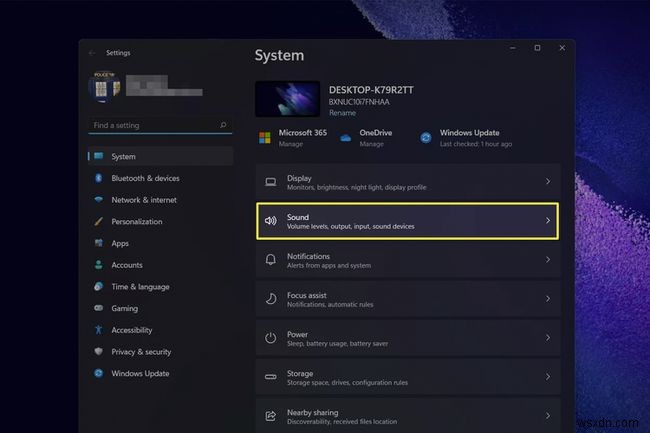Open Nearby sharing settings row
The image size is (650, 433).
[x=408, y=416]
